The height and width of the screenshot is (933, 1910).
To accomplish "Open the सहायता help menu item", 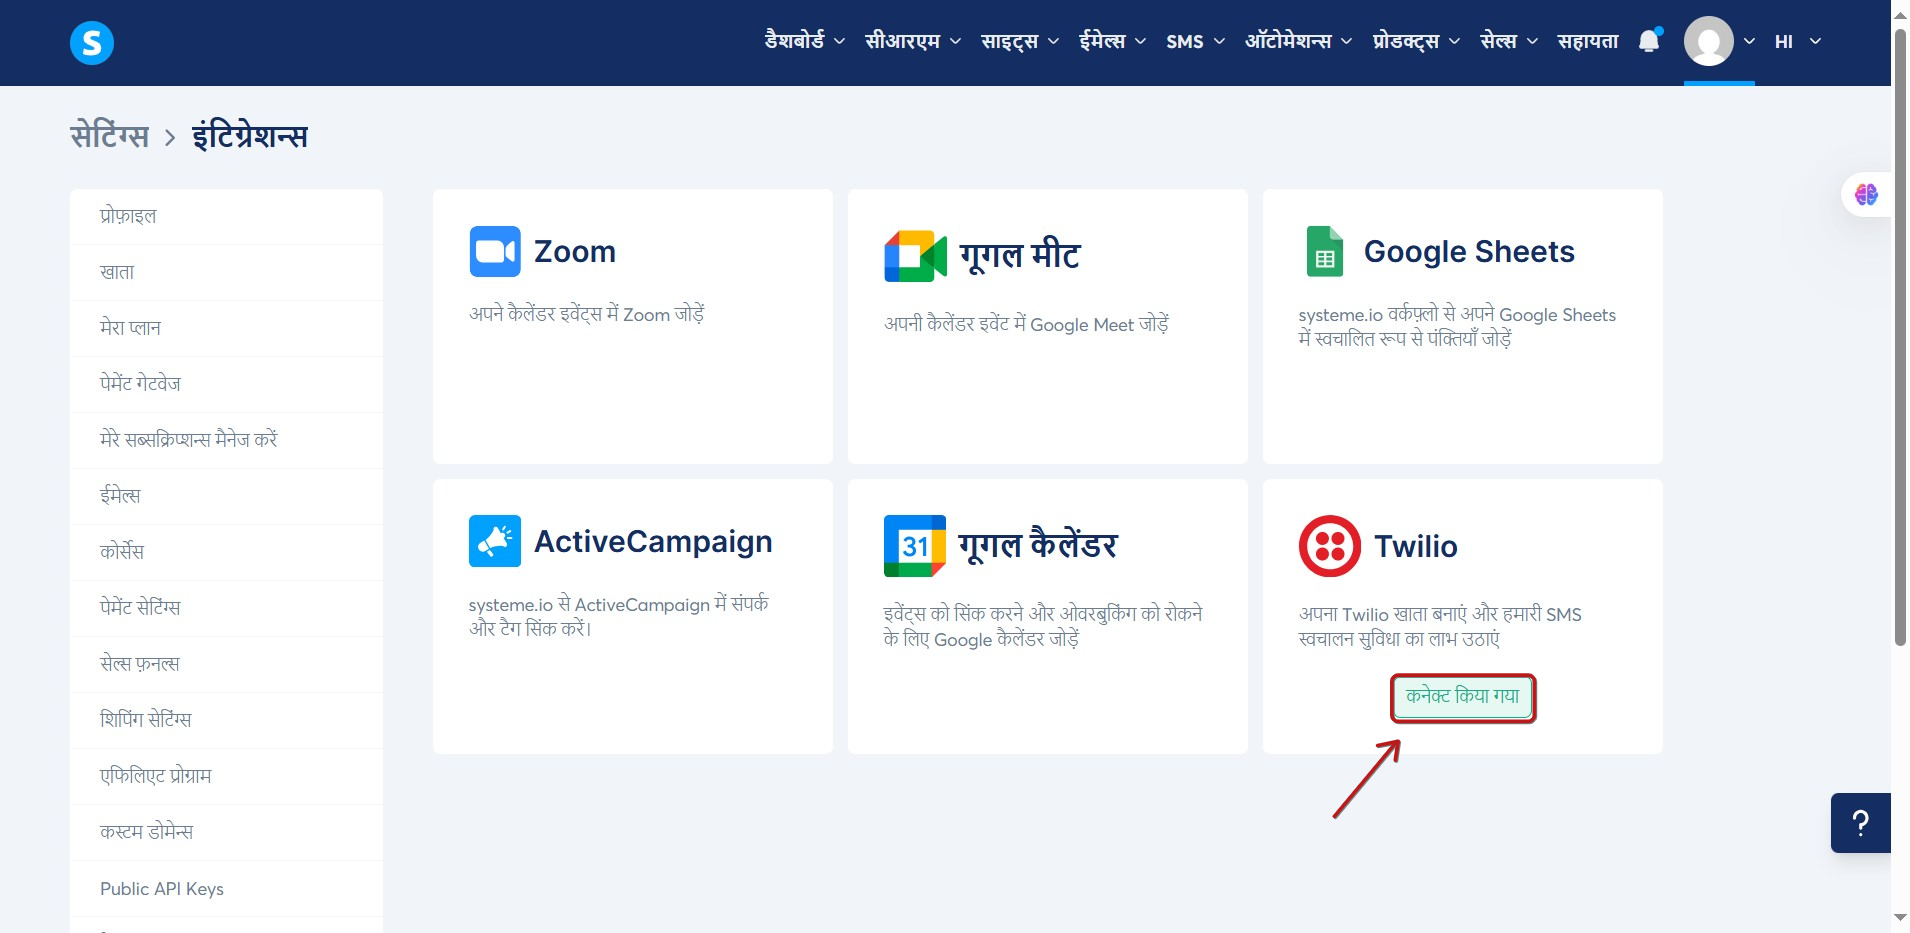I will pos(1588,41).
